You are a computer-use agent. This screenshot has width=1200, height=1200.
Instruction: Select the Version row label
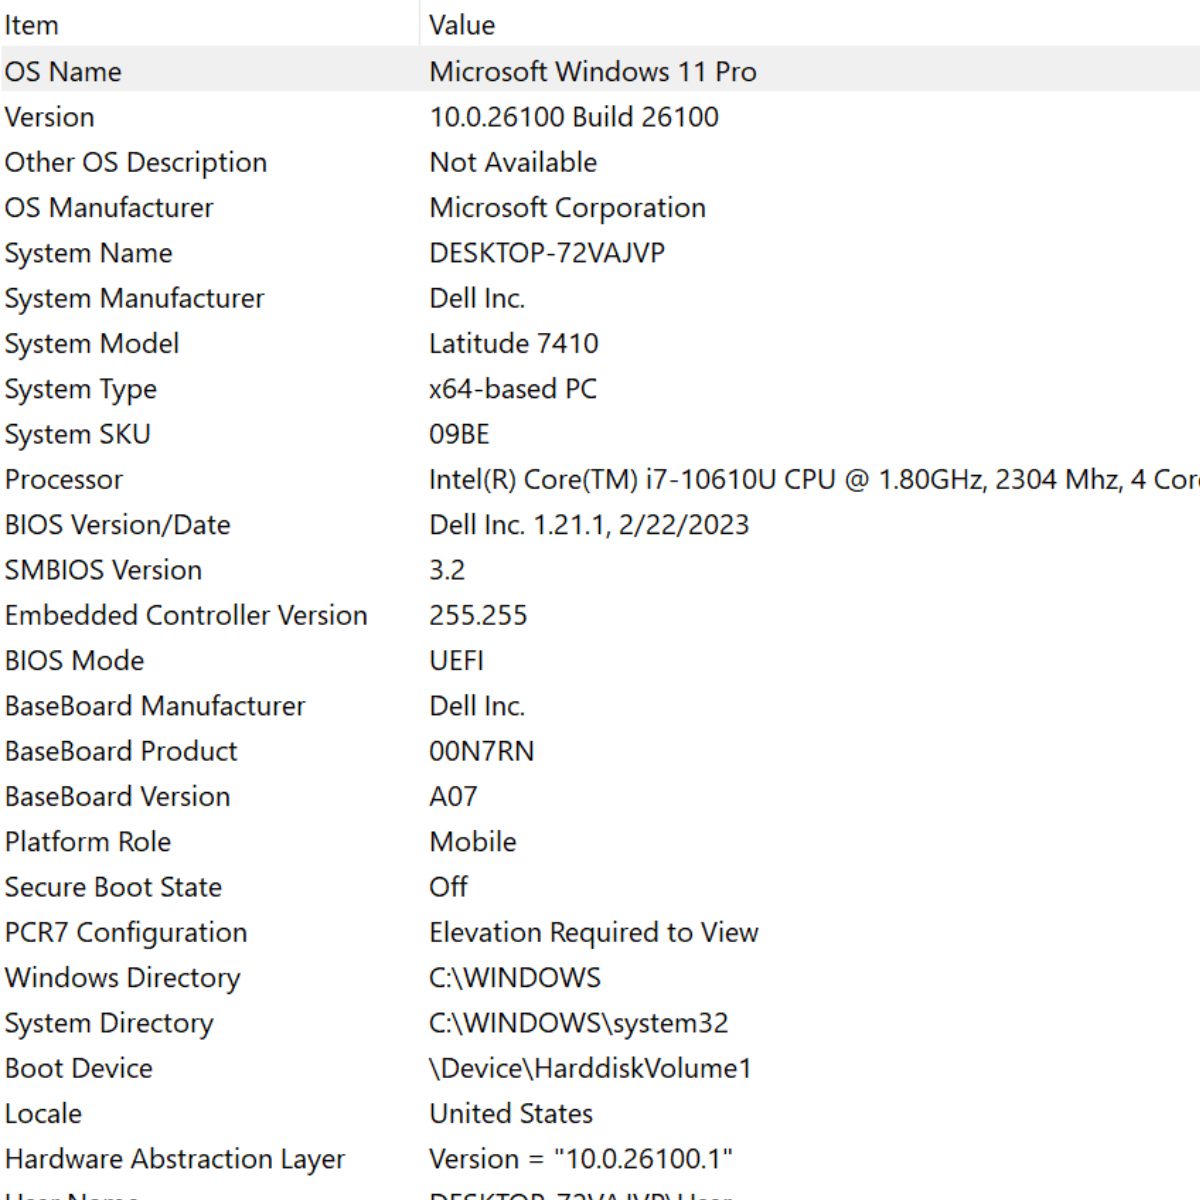(50, 117)
